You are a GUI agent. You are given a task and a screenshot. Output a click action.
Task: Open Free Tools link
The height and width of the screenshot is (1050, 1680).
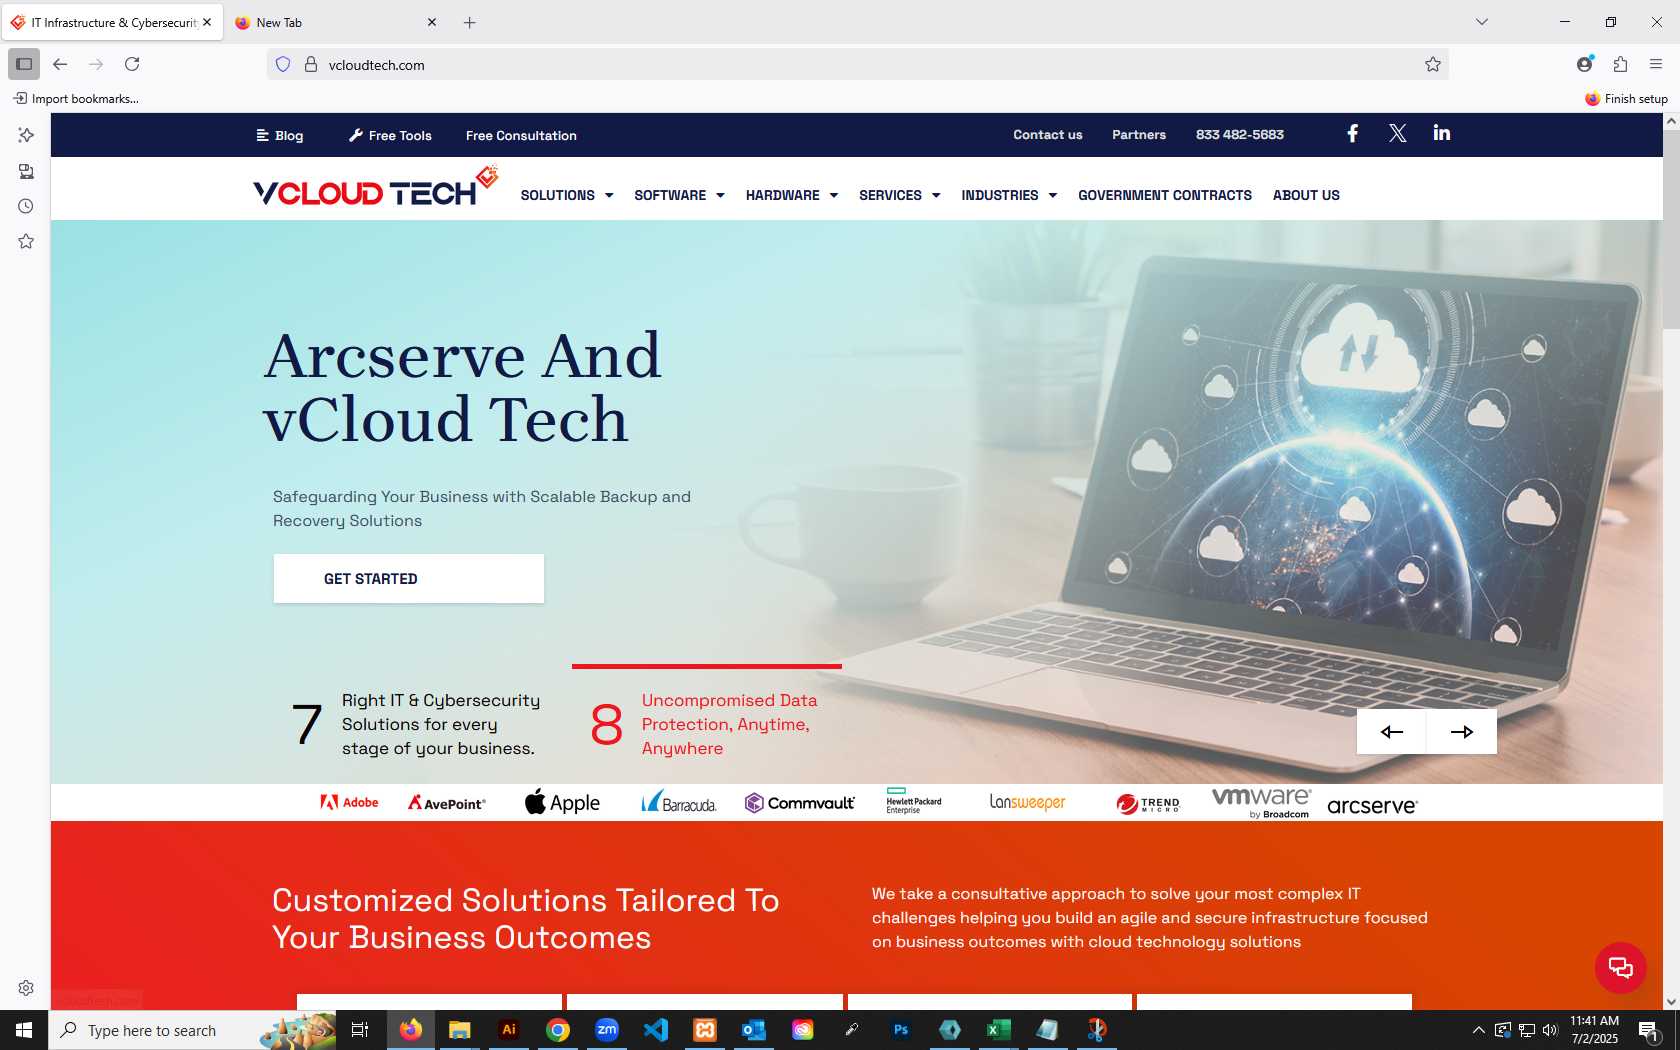[390, 135]
